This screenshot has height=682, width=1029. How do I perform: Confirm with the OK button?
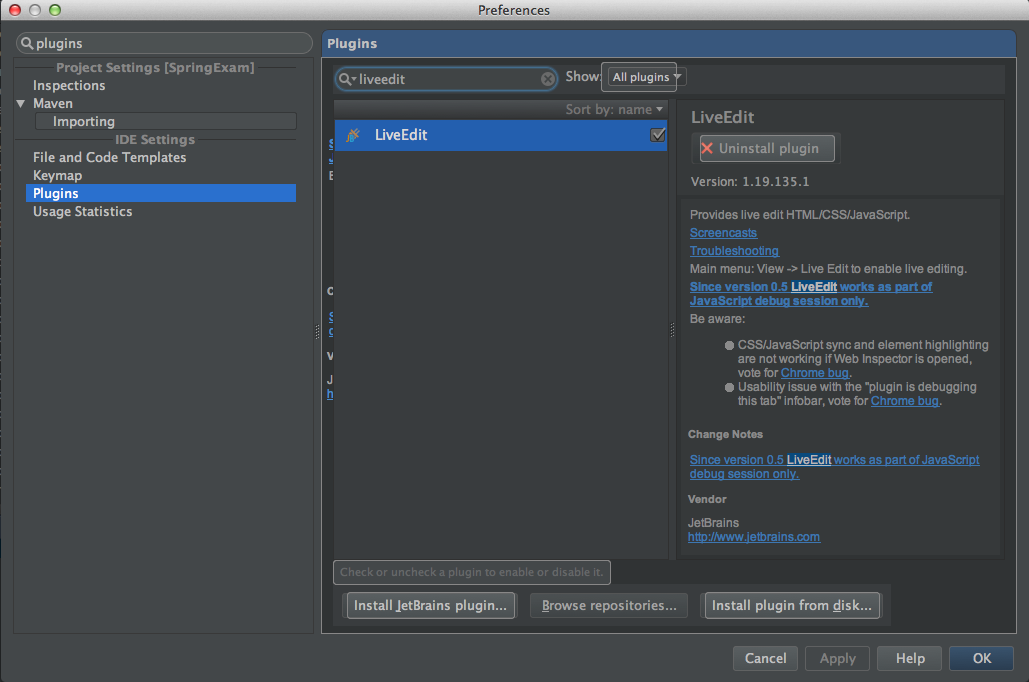[982, 658]
